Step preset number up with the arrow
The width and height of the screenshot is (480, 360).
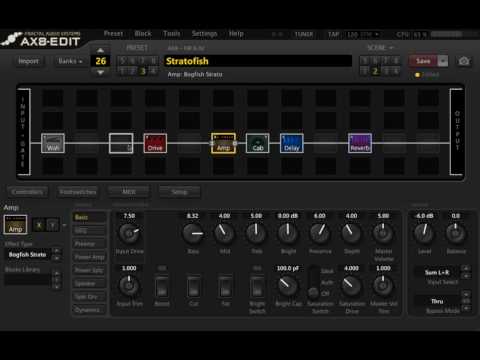(100, 51)
